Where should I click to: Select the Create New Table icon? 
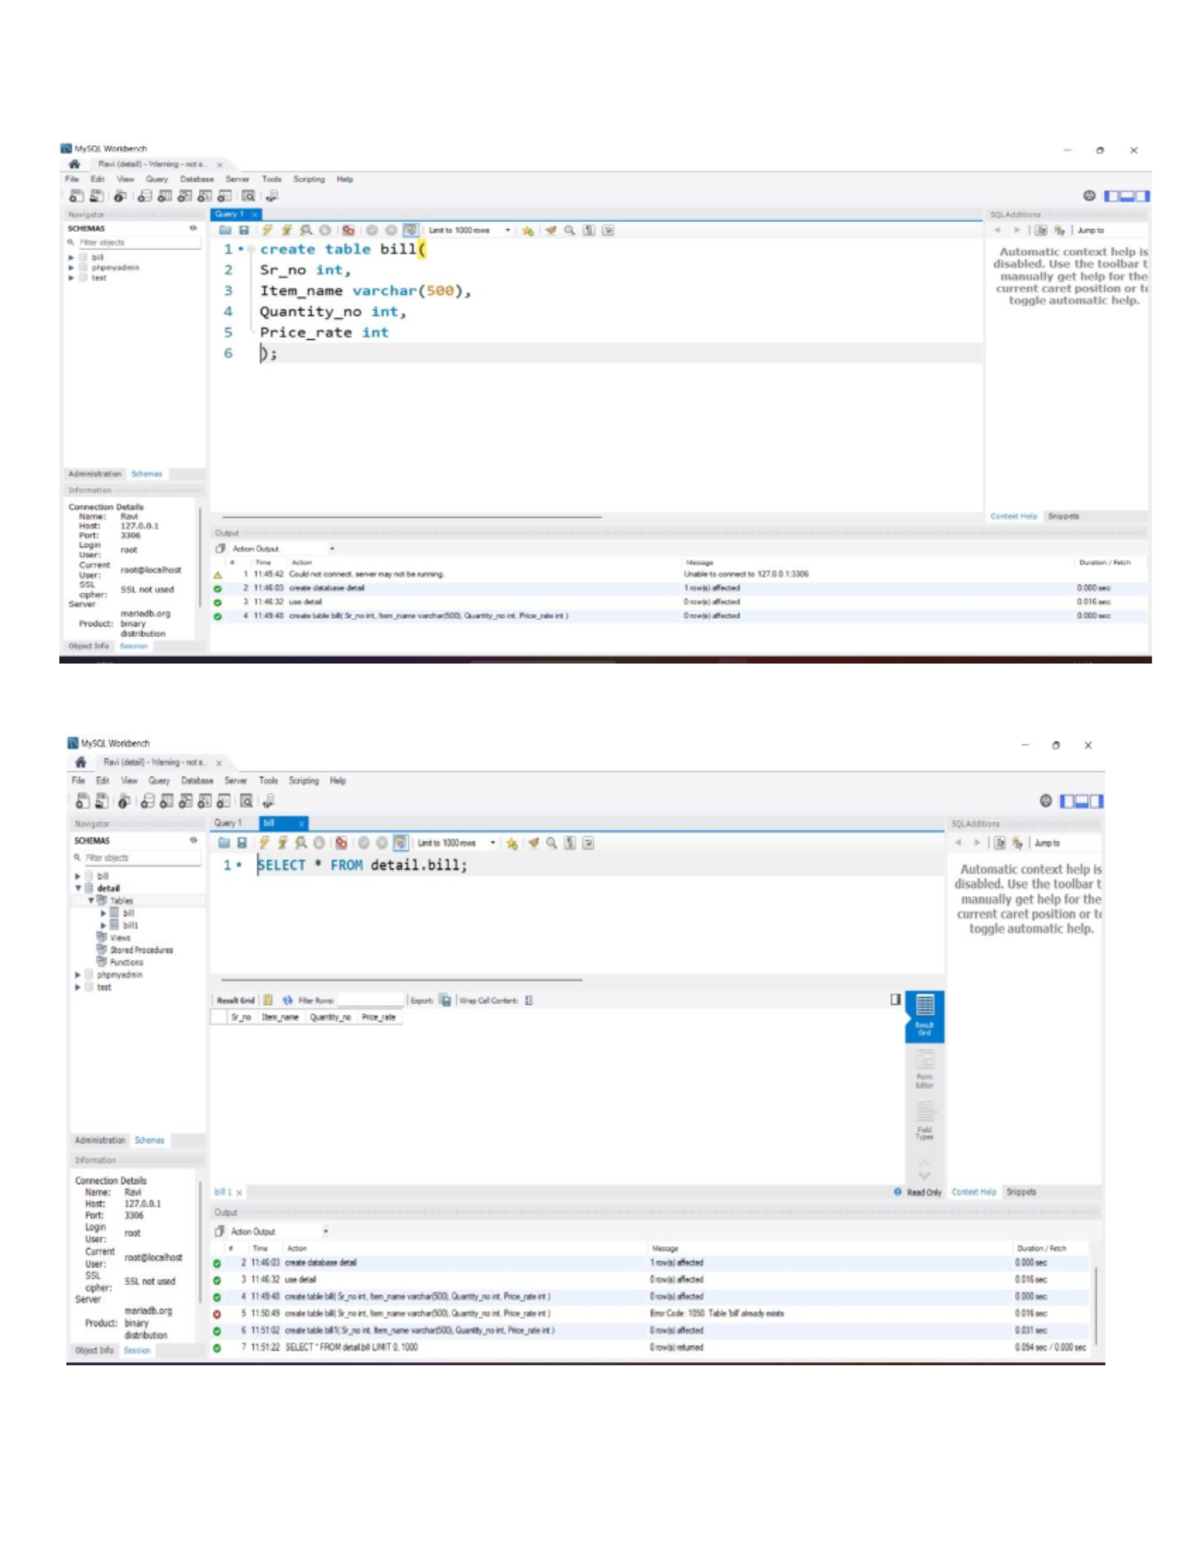tap(164, 197)
